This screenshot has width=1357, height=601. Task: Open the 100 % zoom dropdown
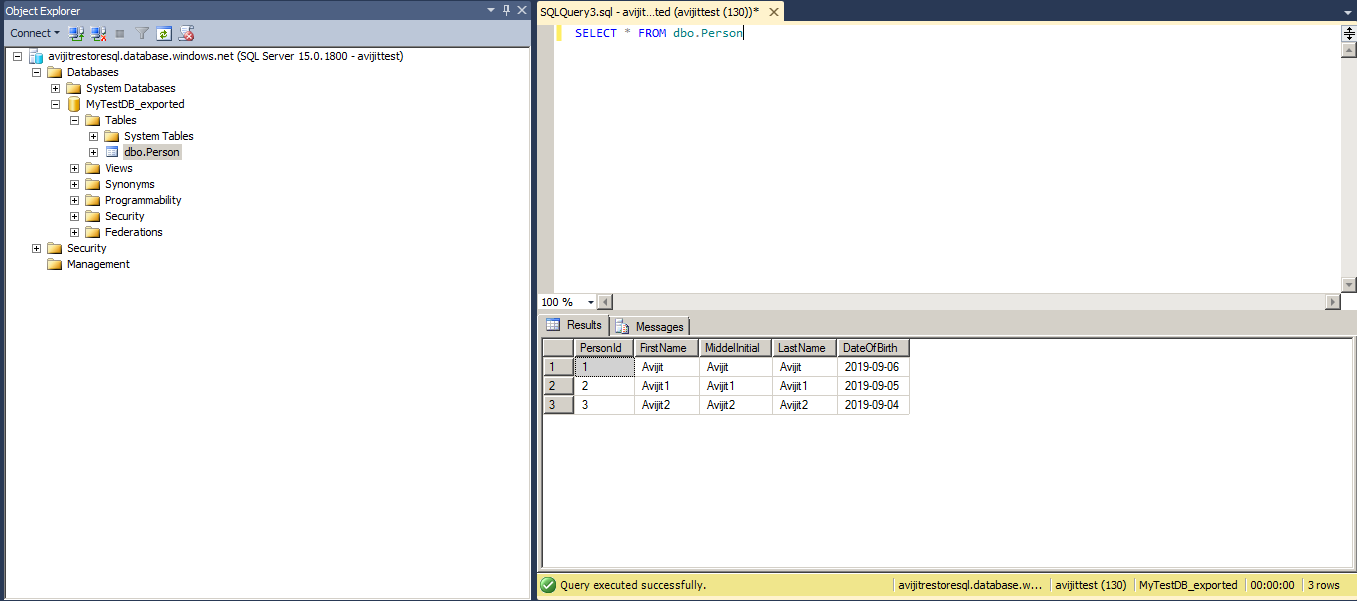click(x=591, y=302)
